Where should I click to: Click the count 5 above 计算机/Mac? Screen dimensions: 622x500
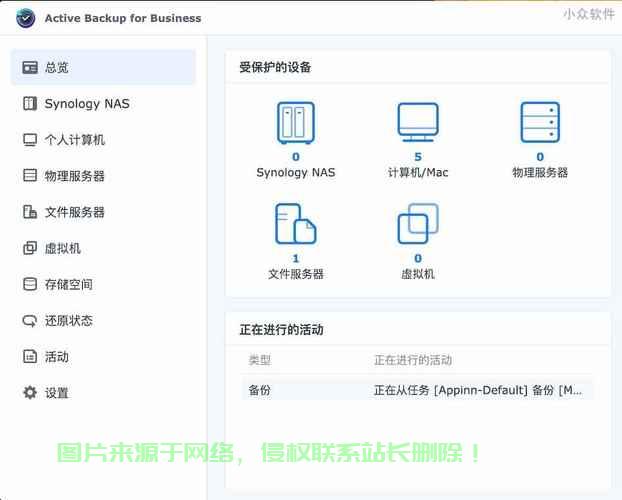[418, 157]
